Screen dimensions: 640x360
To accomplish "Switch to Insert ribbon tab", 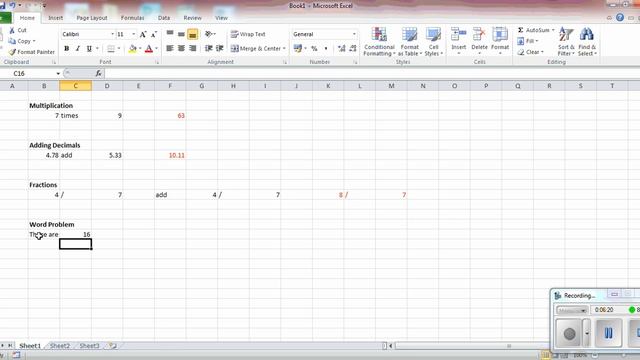I will (x=56, y=18).
